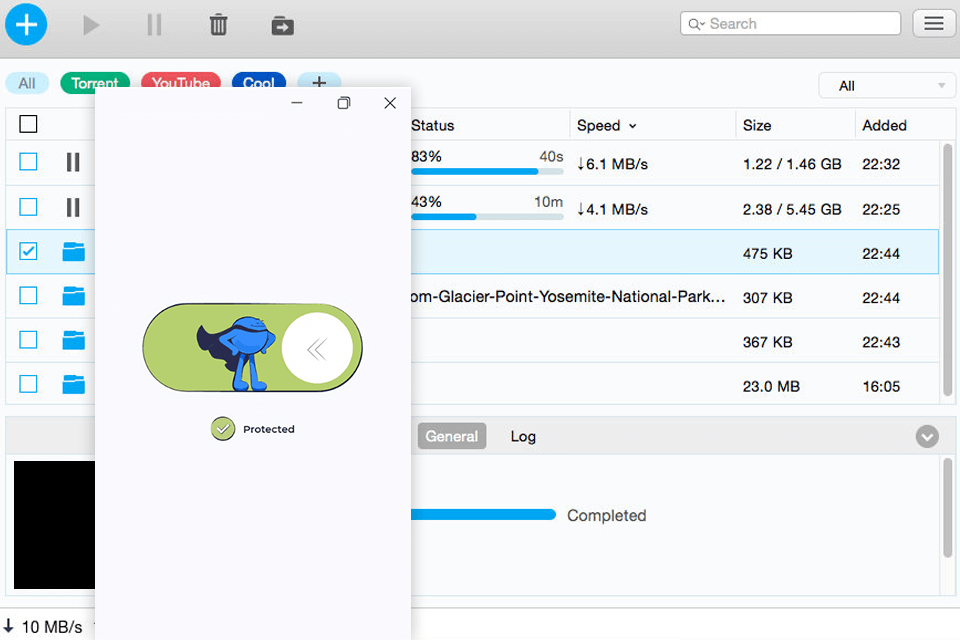Open the Speed column sort arrow
960x640 pixels.
(x=632, y=126)
